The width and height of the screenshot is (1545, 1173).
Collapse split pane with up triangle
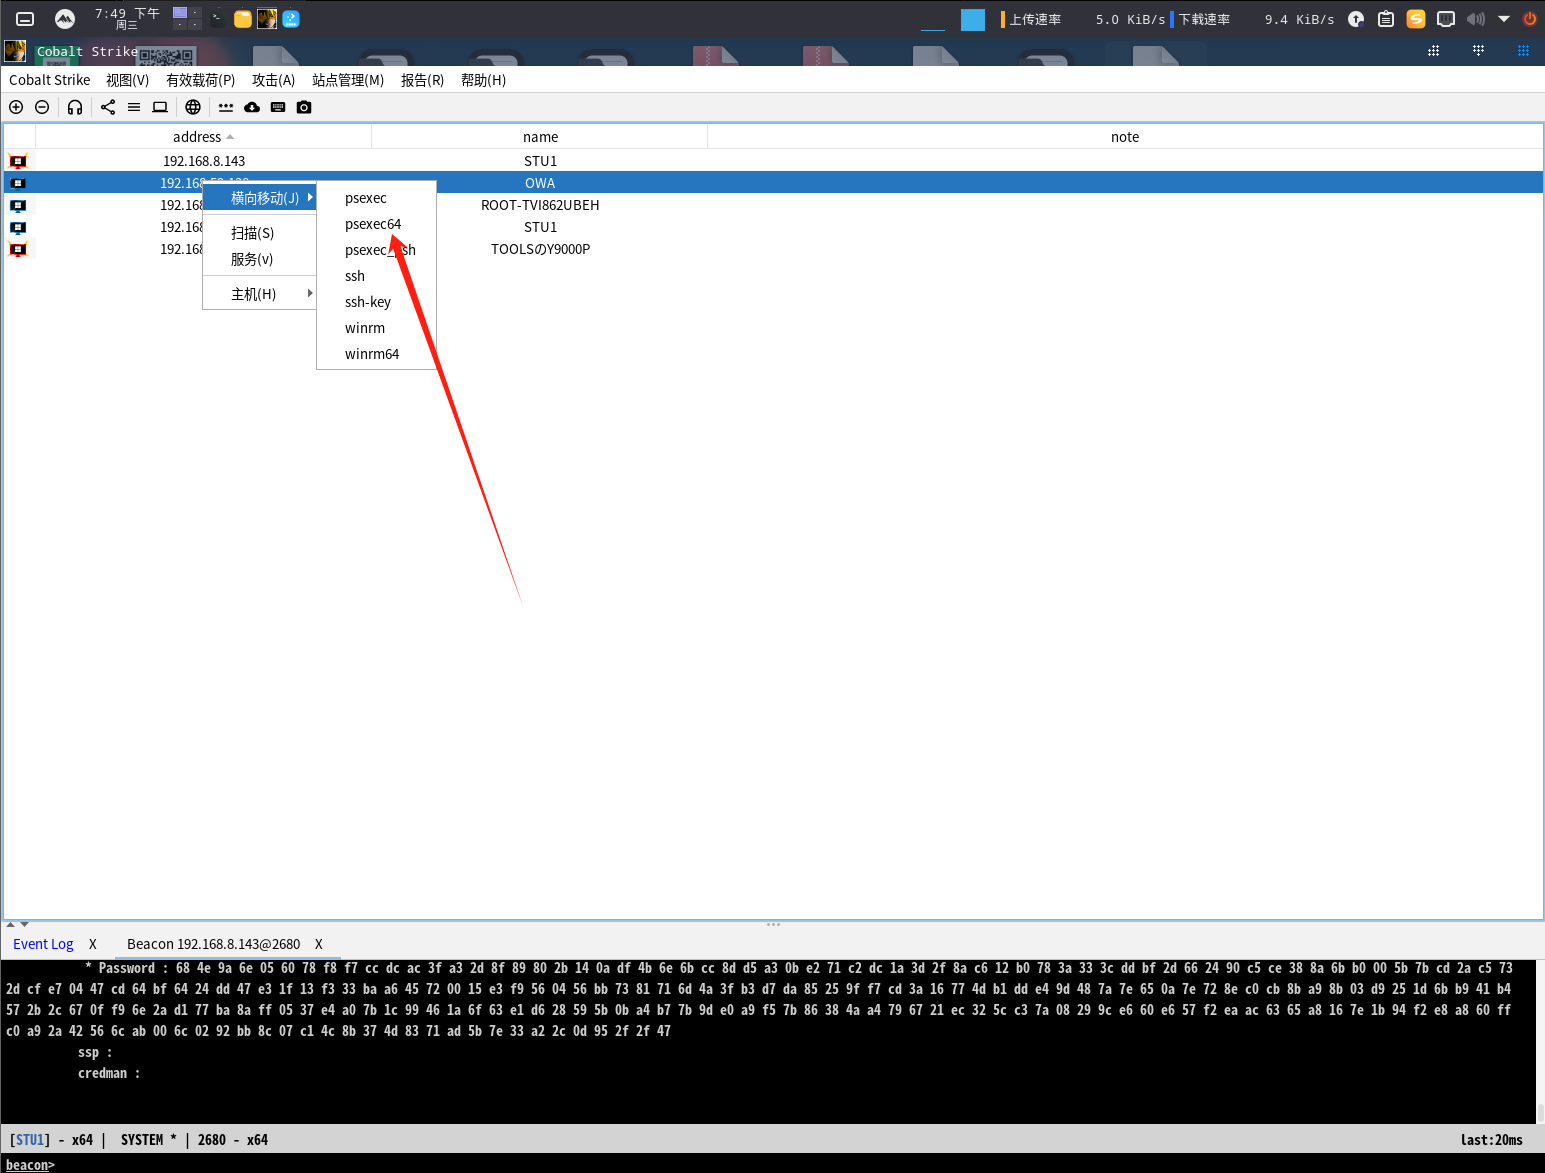(11, 924)
